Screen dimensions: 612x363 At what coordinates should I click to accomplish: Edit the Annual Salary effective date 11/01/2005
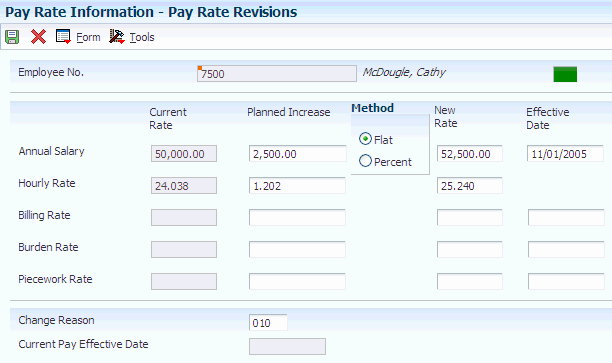(x=565, y=154)
